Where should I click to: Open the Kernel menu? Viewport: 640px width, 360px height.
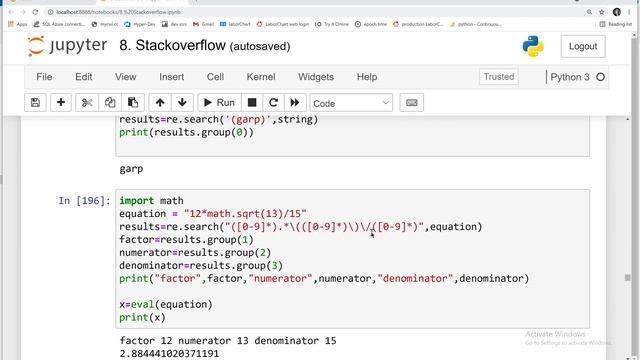261,77
